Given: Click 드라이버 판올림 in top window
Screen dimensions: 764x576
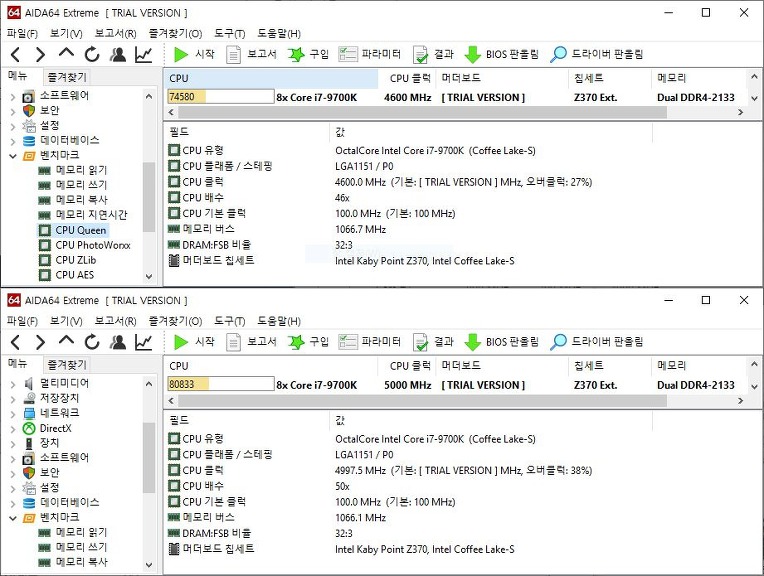Looking at the screenshot, I should tap(596, 55).
